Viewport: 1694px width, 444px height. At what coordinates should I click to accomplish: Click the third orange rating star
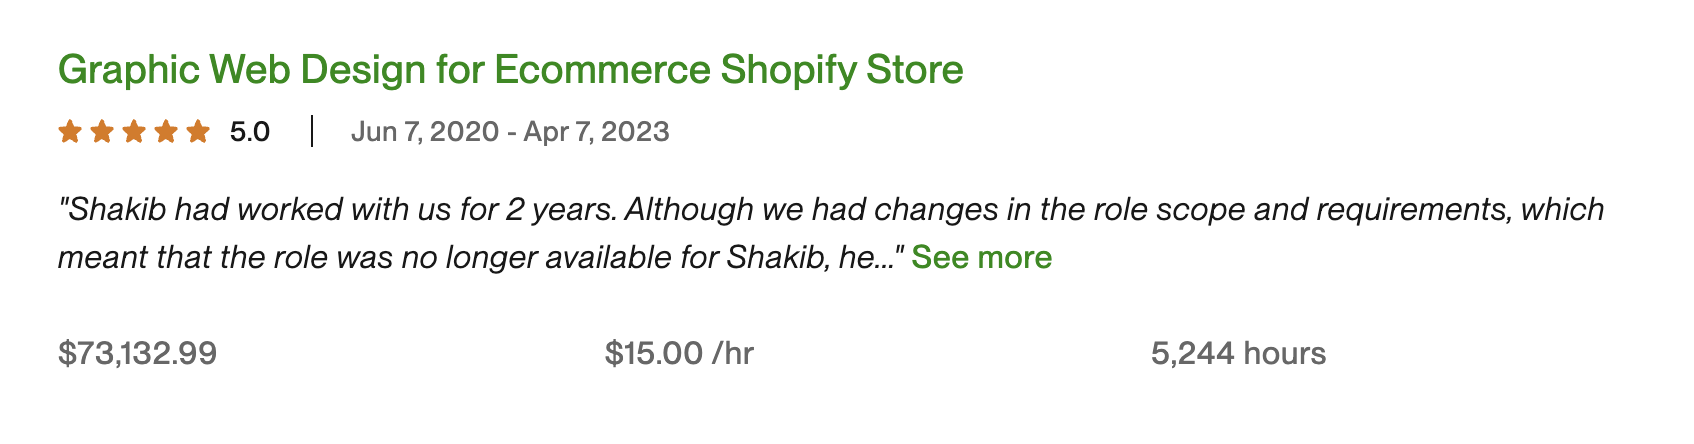(134, 131)
